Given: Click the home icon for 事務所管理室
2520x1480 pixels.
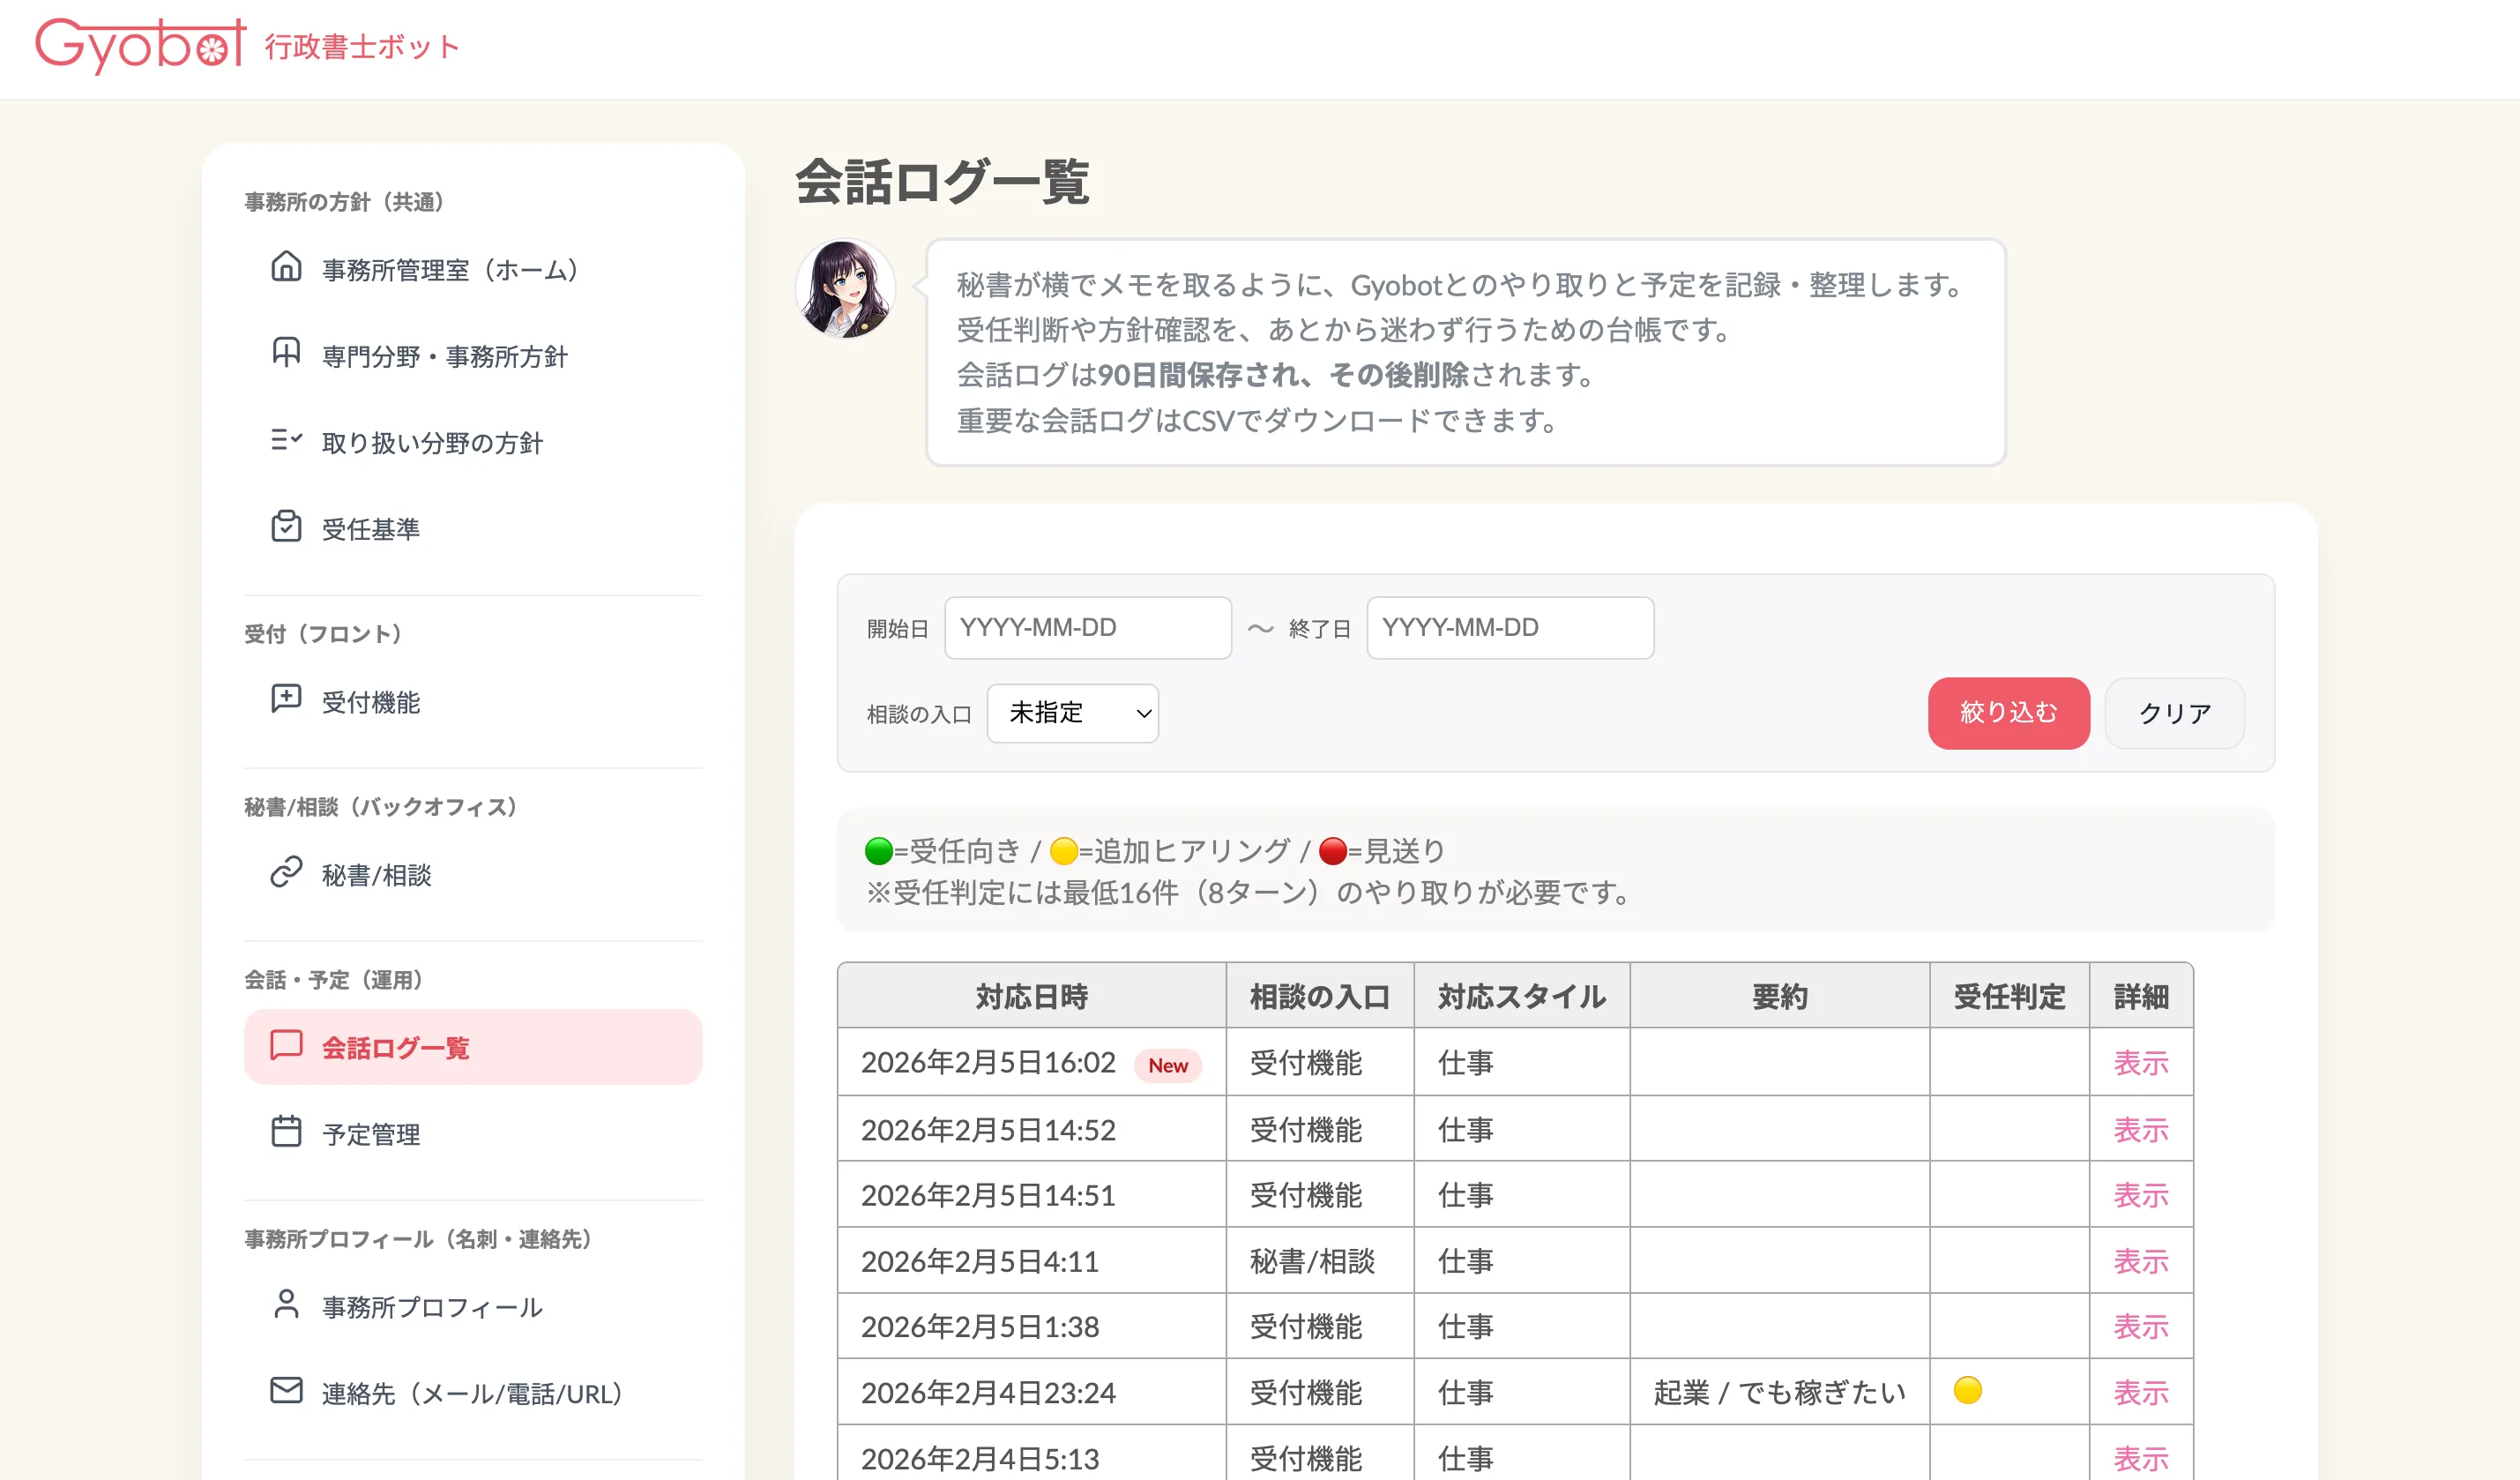Looking at the screenshot, I should [x=286, y=267].
